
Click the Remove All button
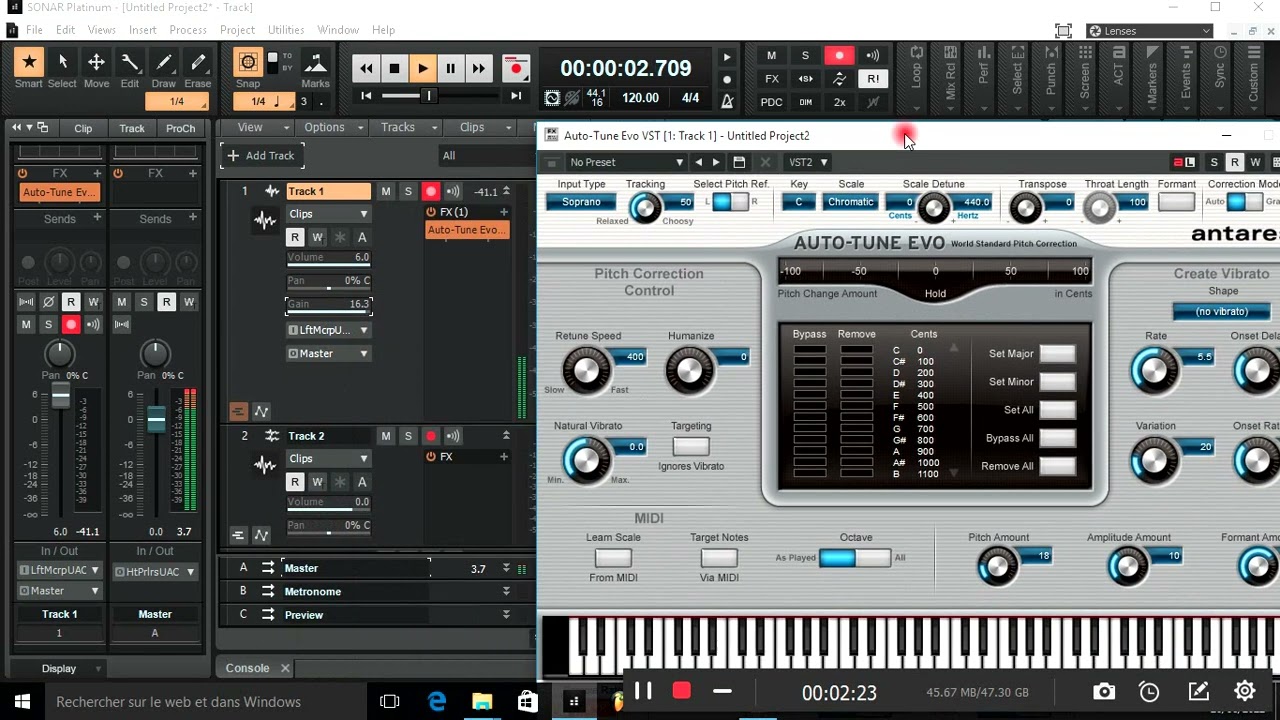tap(1057, 466)
